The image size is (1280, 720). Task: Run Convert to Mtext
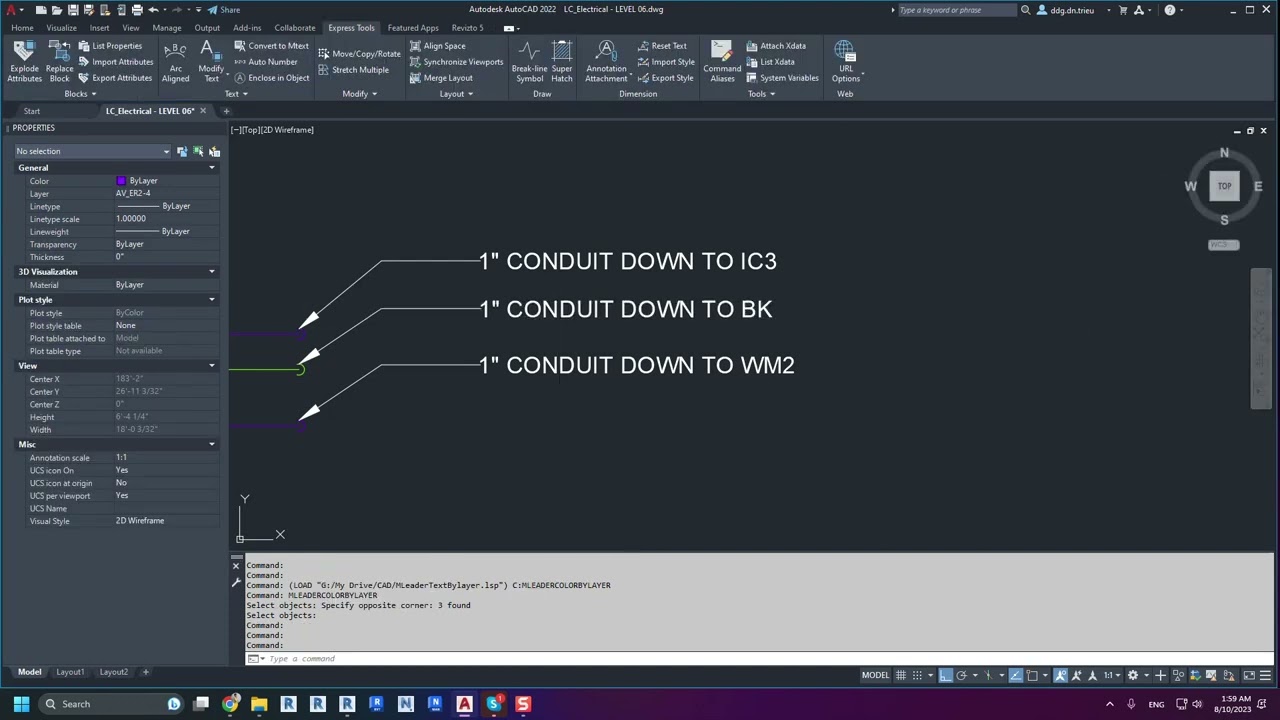(x=271, y=46)
